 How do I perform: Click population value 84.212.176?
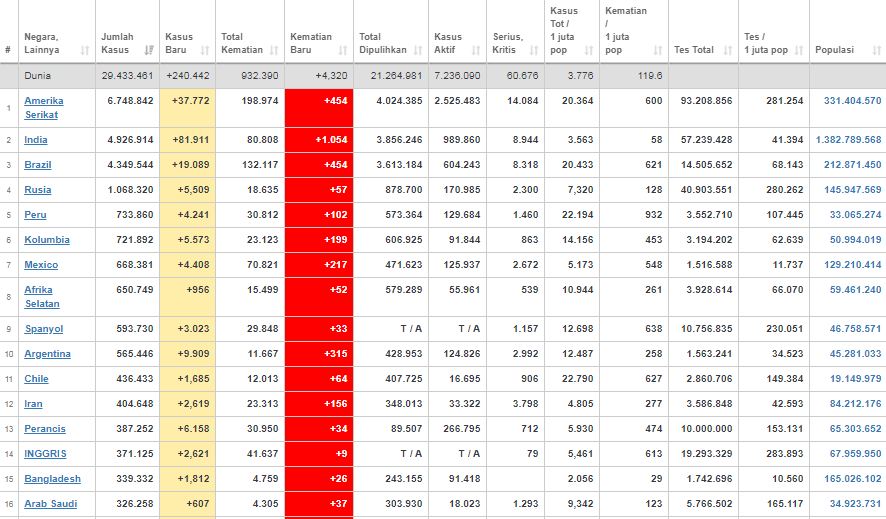(855, 403)
